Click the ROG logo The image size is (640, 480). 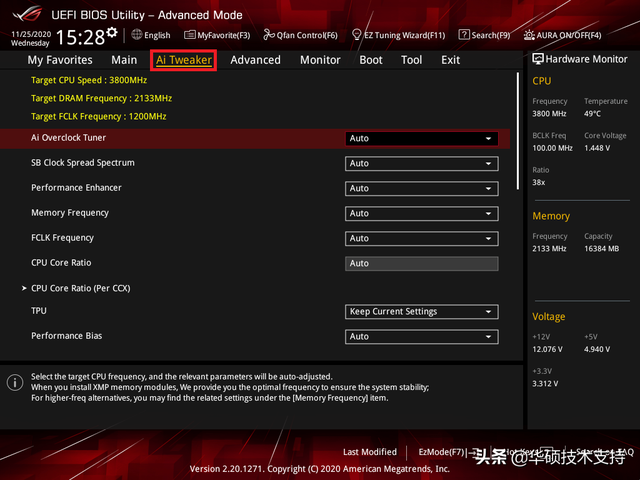pyautogui.click(x=27, y=14)
